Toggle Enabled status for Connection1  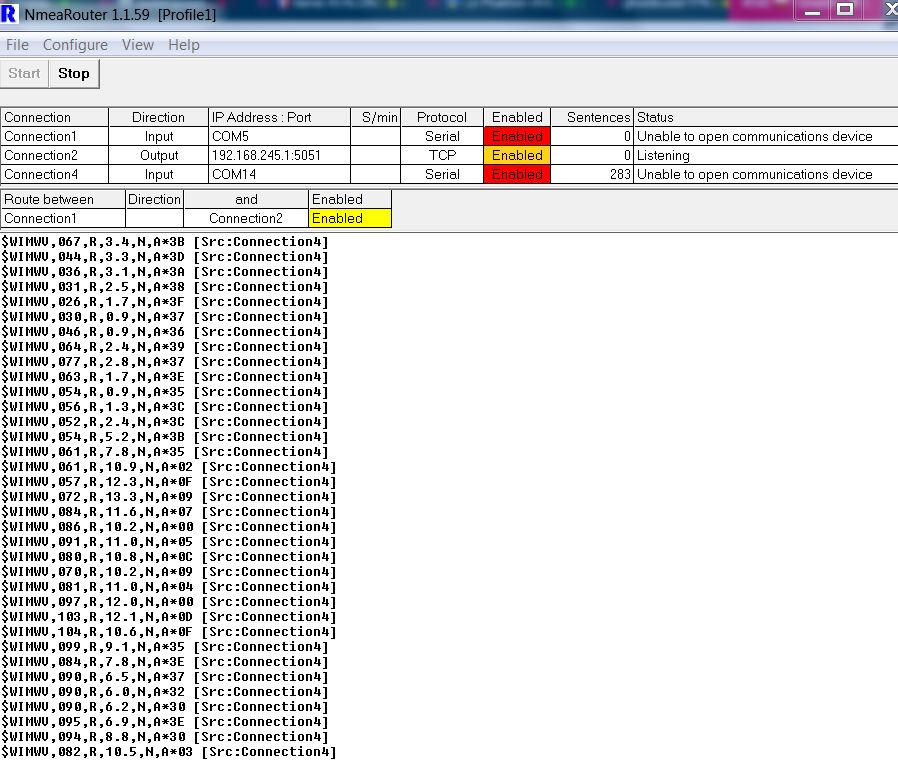(x=517, y=136)
